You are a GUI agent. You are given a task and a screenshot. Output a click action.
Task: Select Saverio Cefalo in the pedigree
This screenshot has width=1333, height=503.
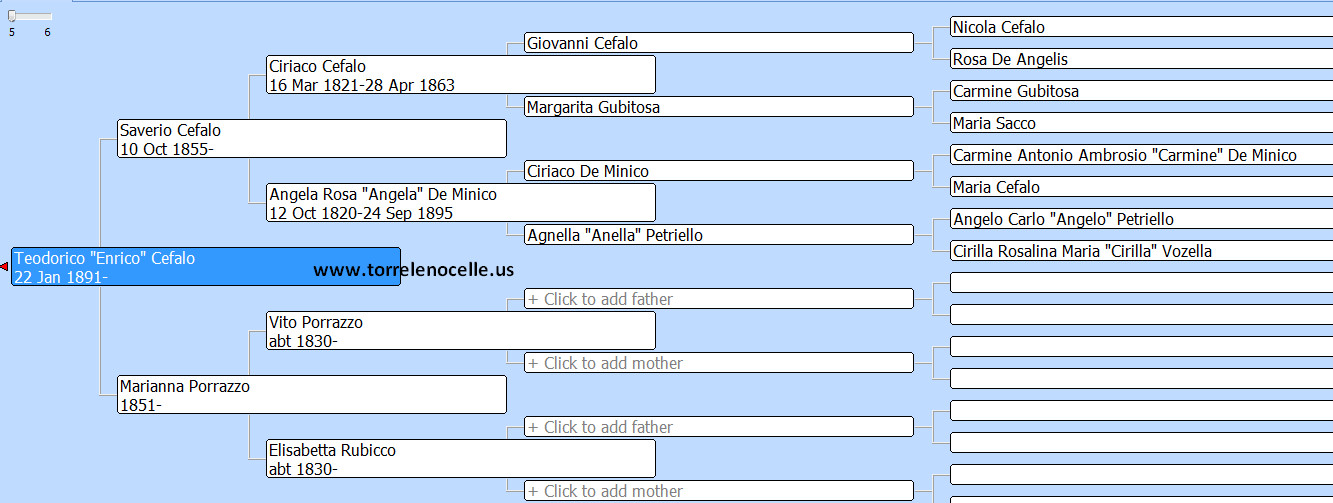coord(311,139)
